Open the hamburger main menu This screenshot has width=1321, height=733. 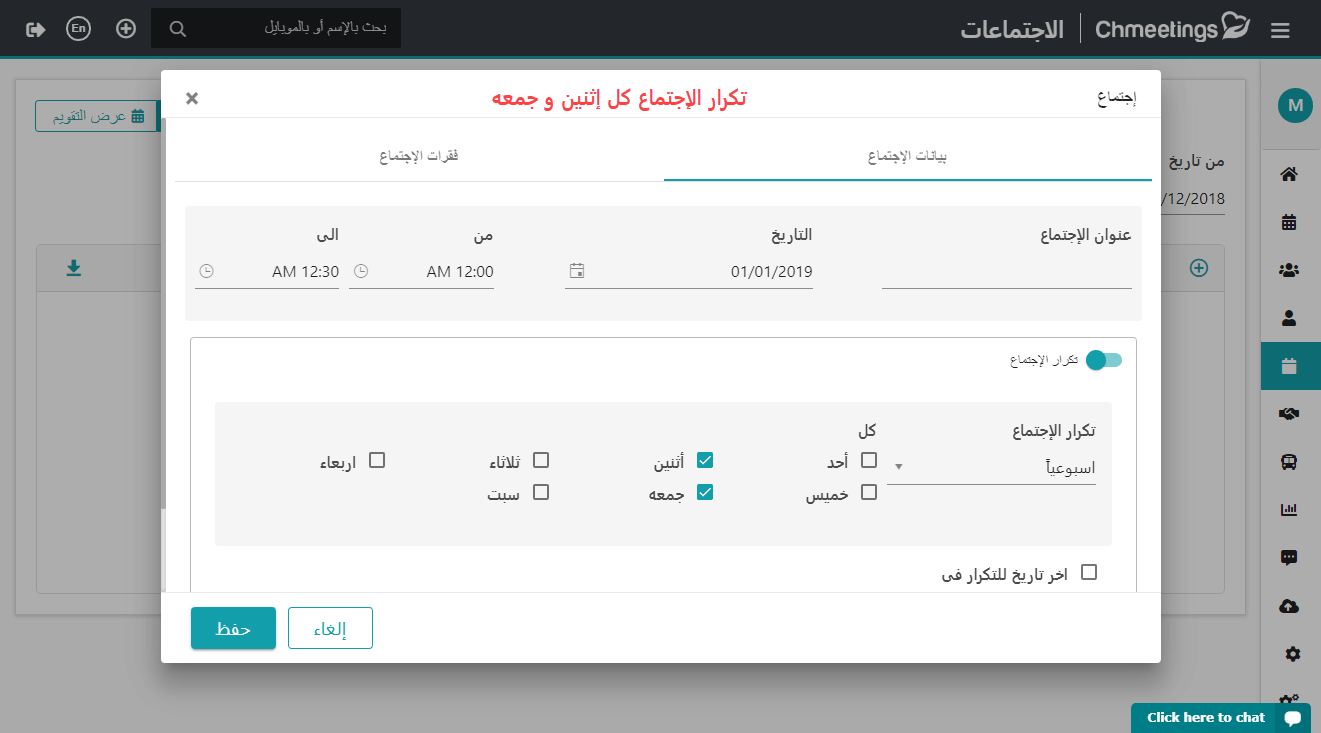(x=1280, y=31)
